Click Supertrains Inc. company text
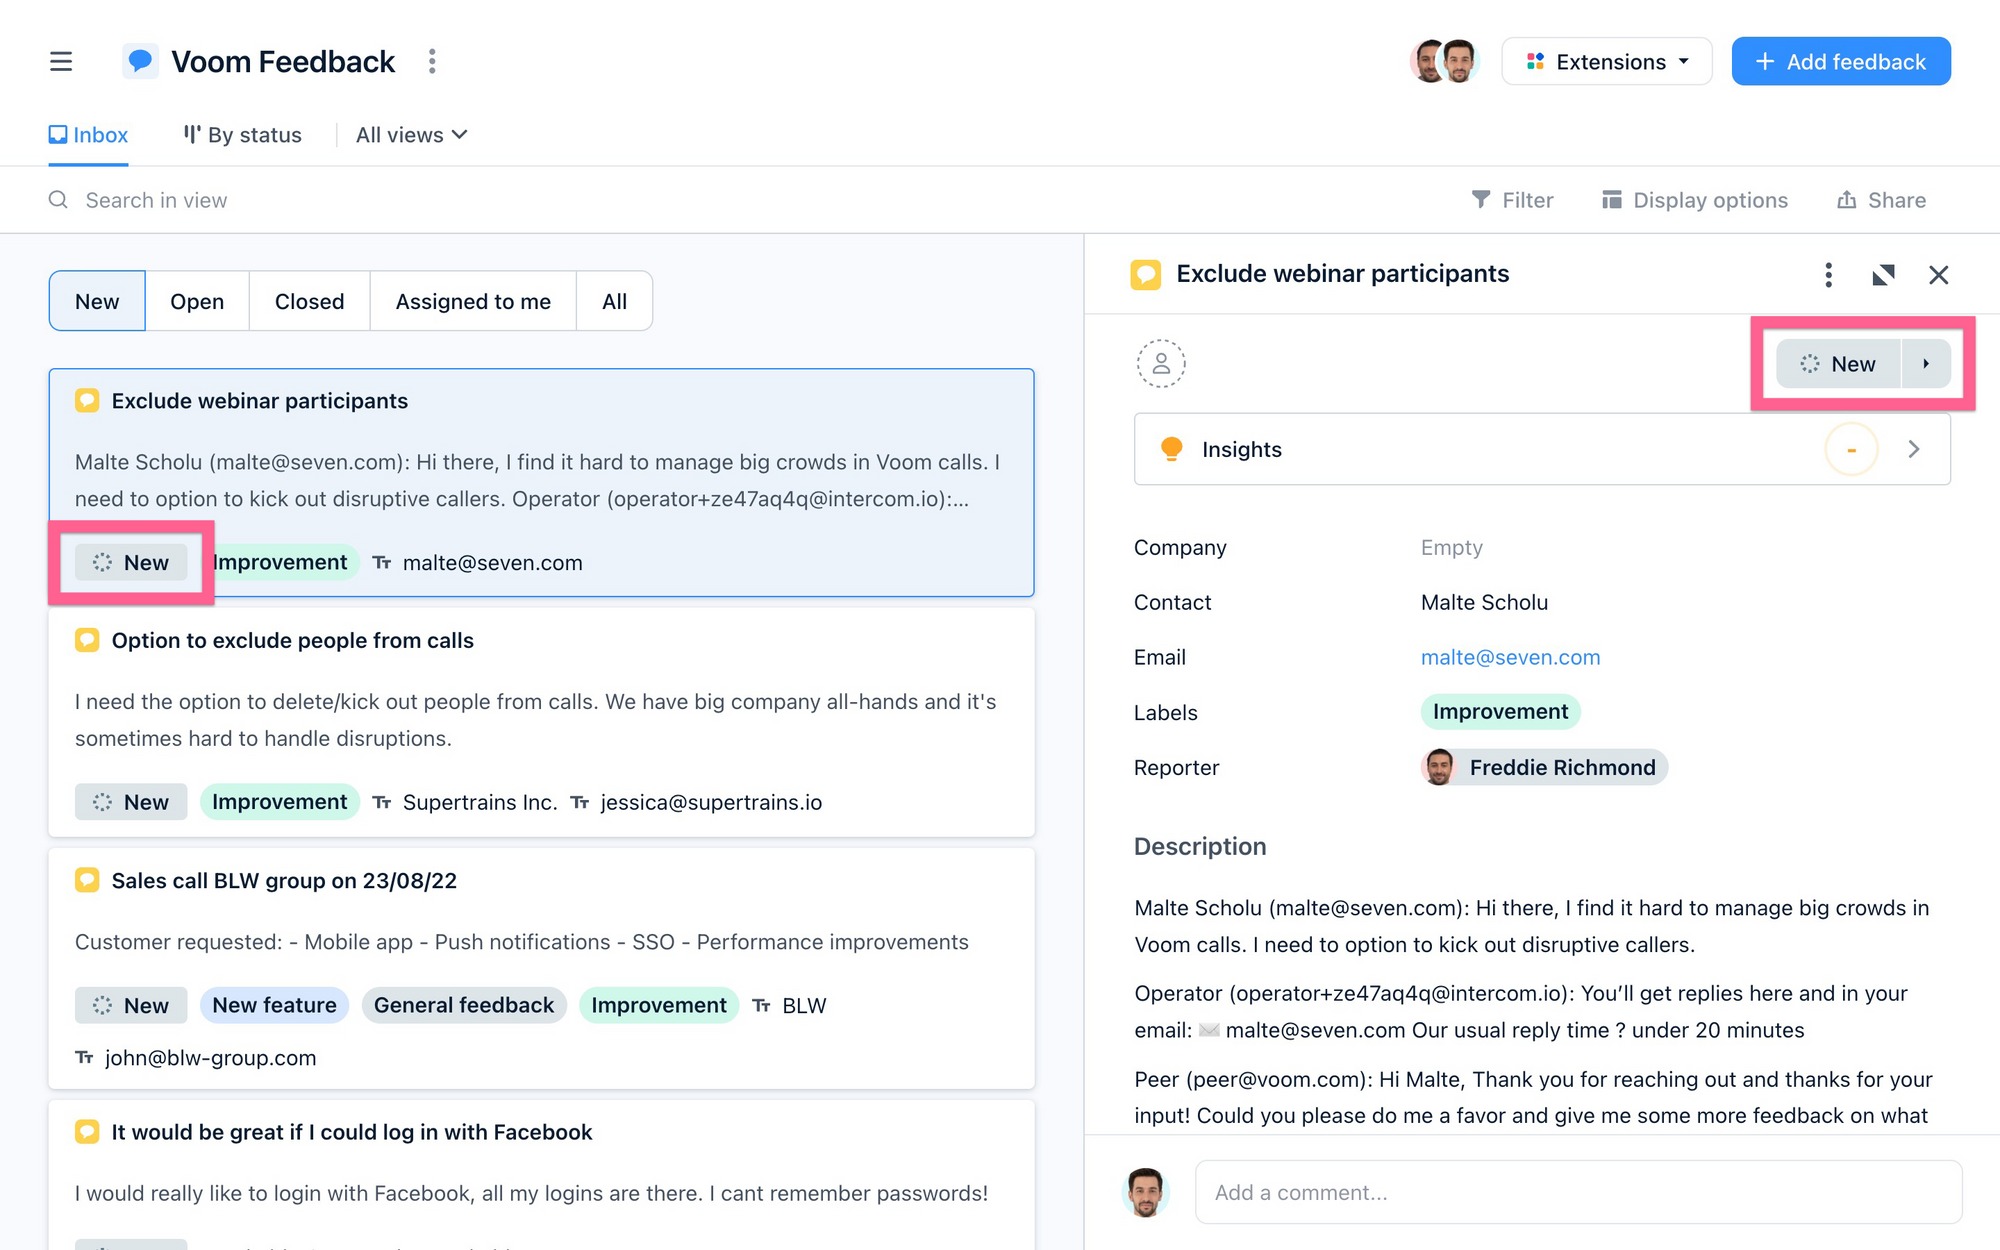Image resolution: width=2000 pixels, height=1250 pixels. [x=480, y=803]
